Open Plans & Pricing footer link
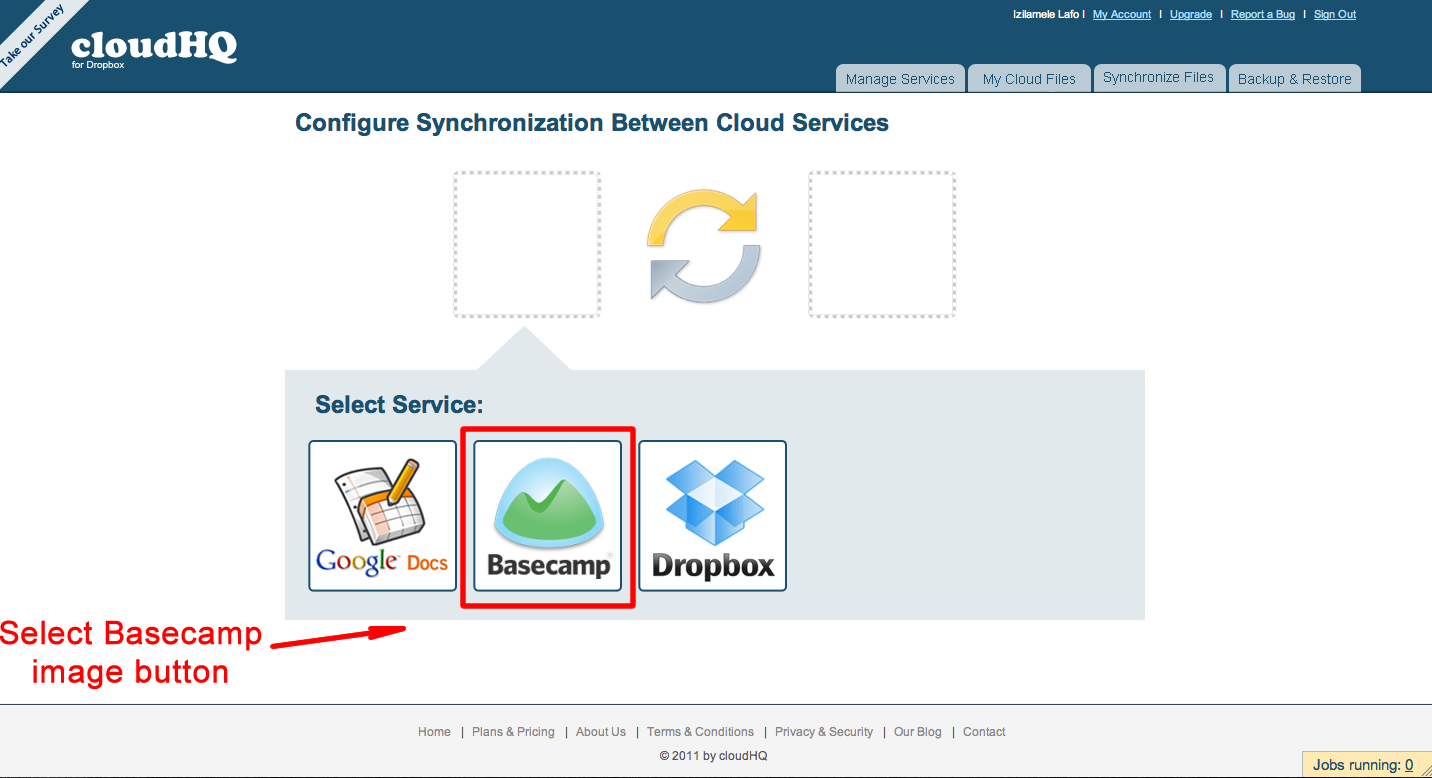1432x778 pixels. click(x=513, y=732)
